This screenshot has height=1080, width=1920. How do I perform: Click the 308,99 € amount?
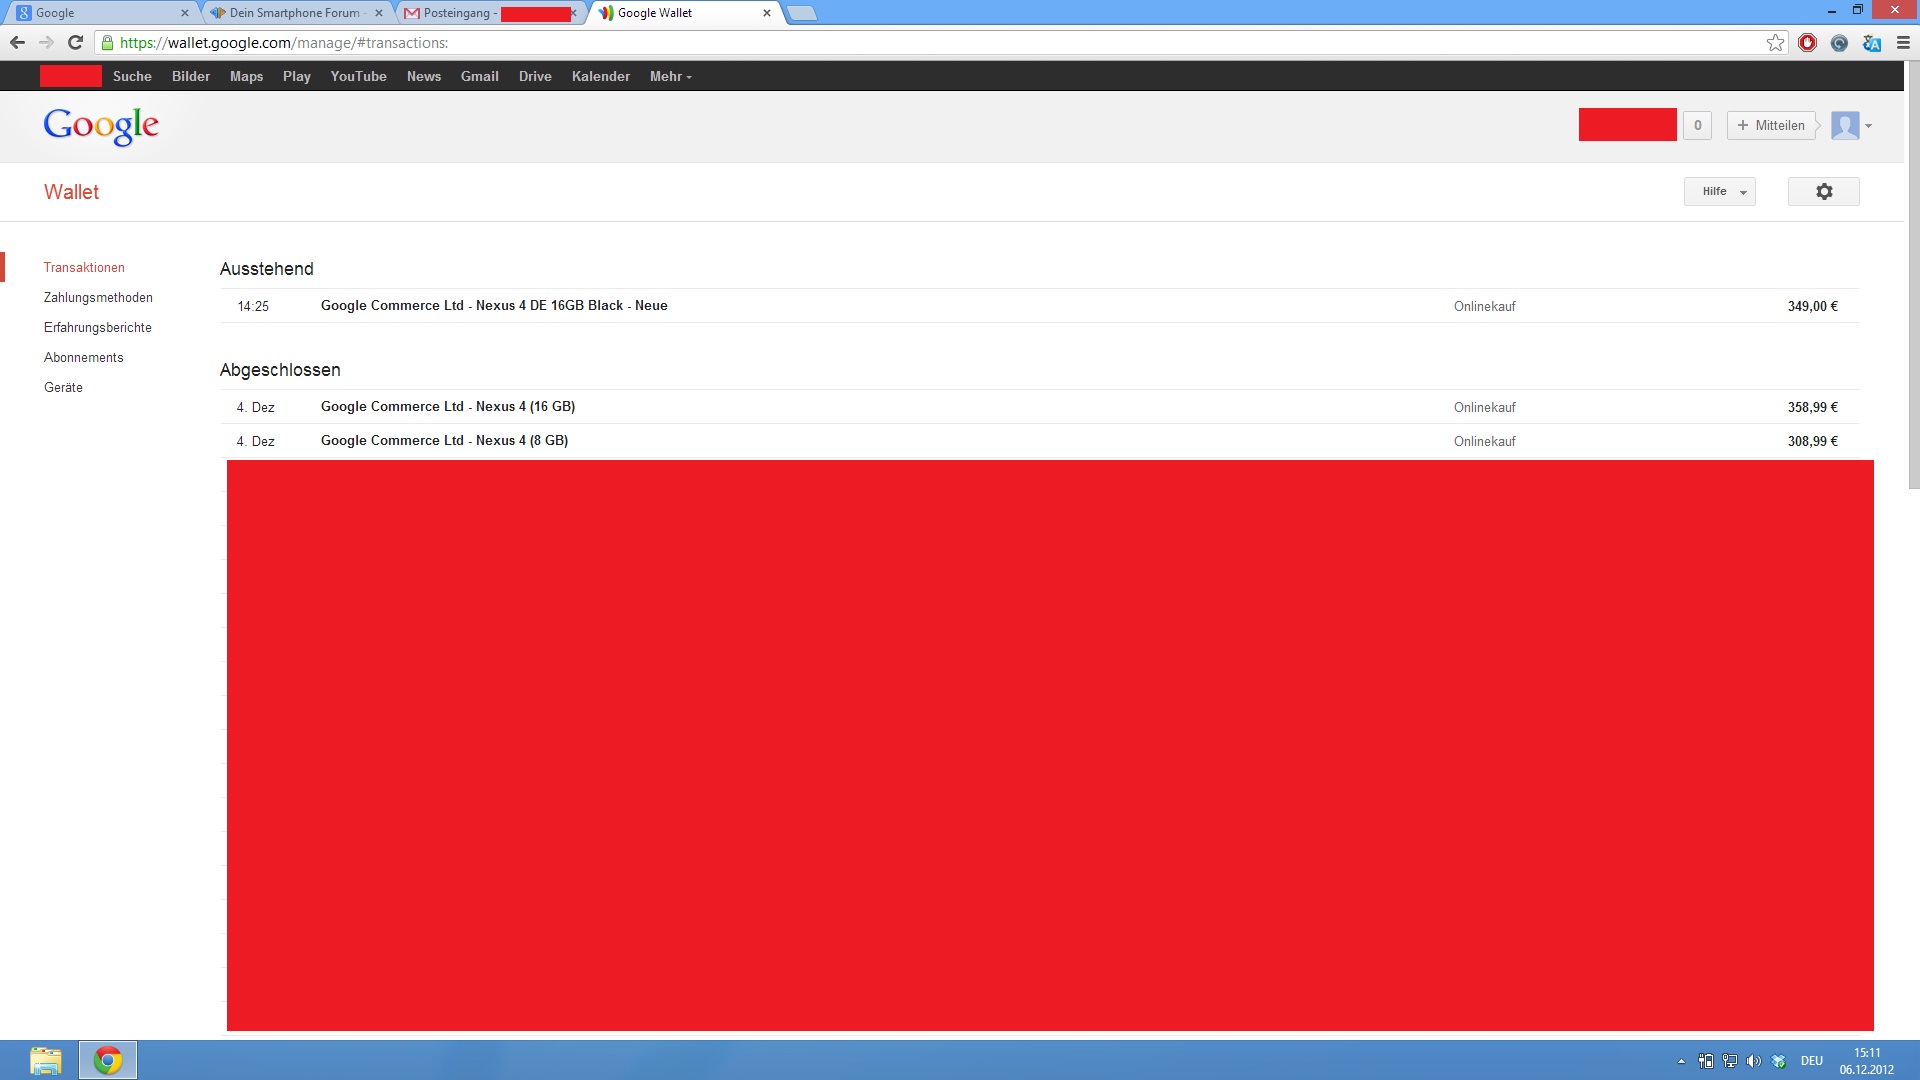click(1812, 441)
